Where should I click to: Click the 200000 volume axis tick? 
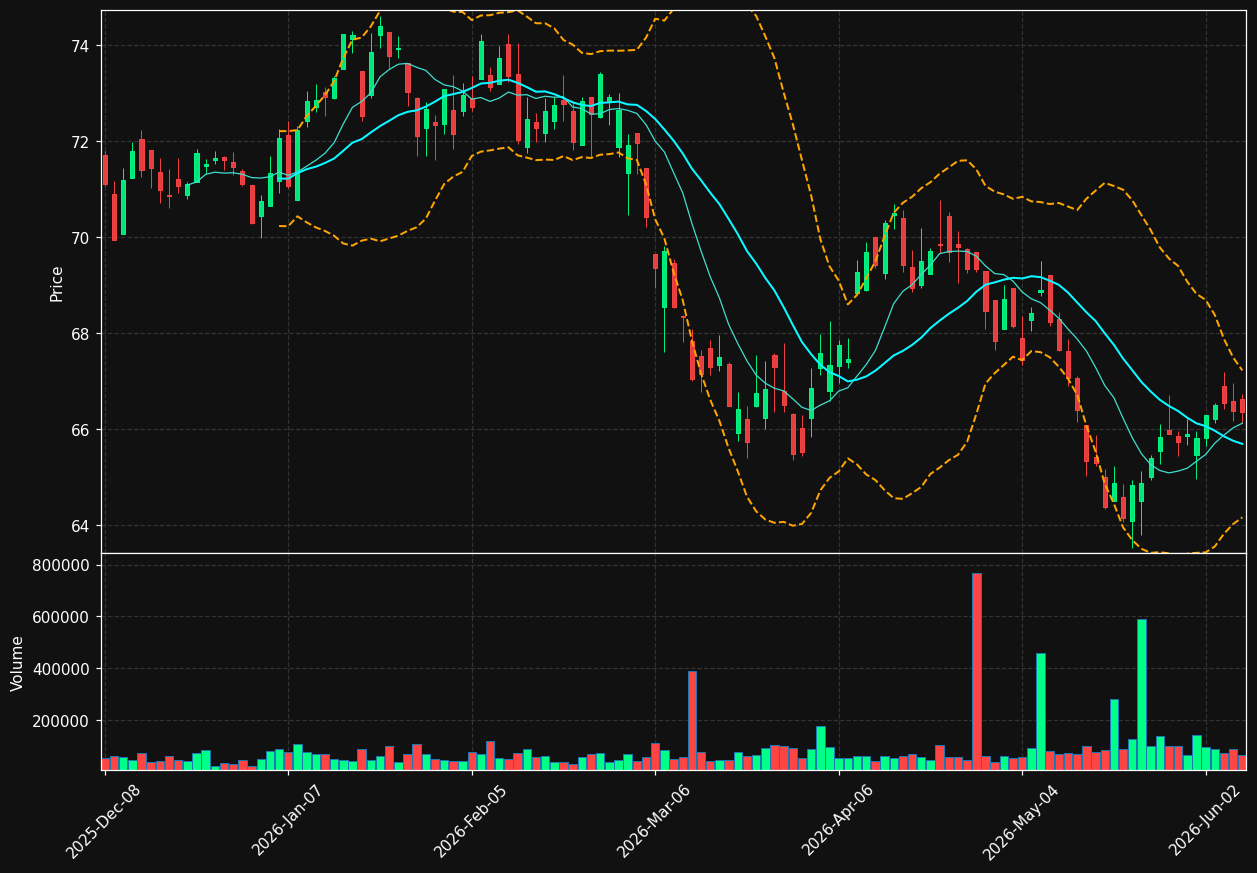62,721
